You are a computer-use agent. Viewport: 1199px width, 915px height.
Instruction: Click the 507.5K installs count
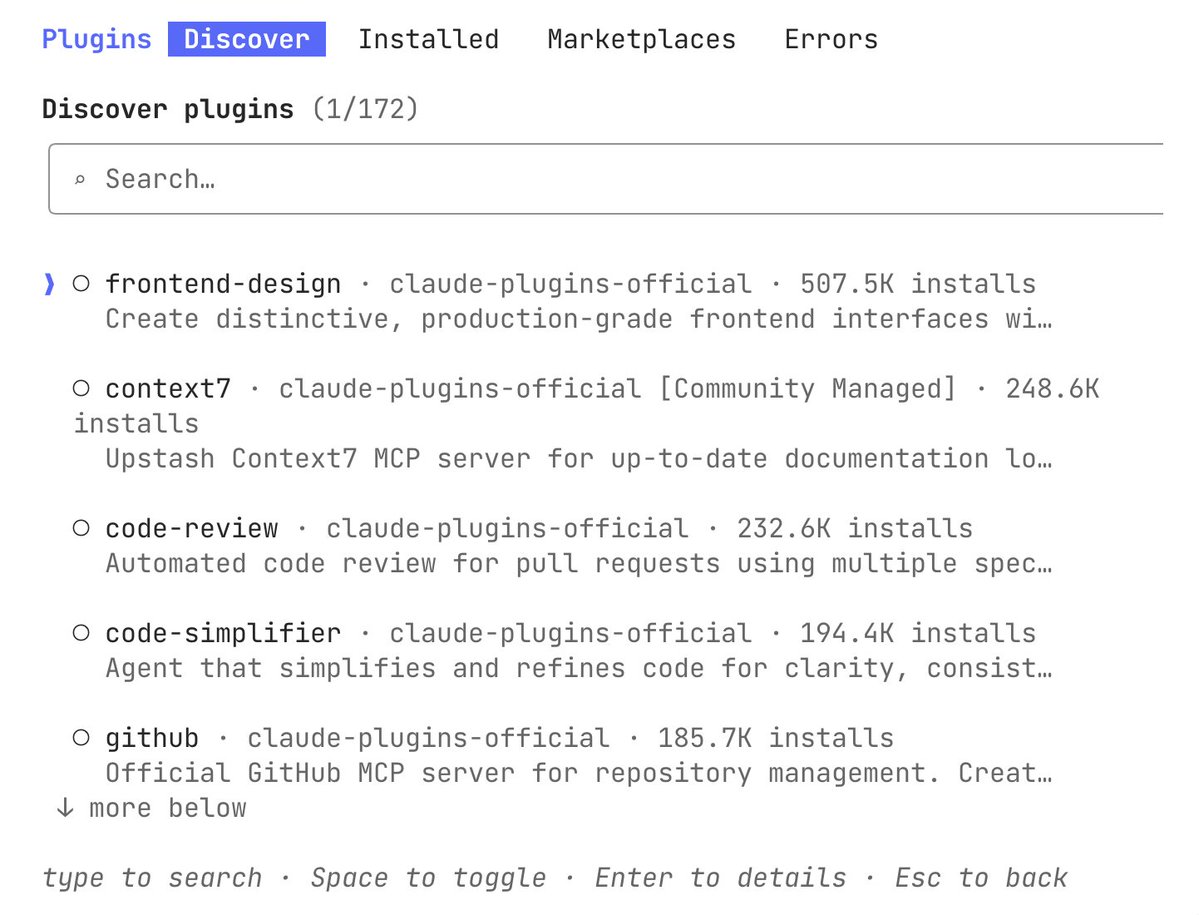coord(918,284)
